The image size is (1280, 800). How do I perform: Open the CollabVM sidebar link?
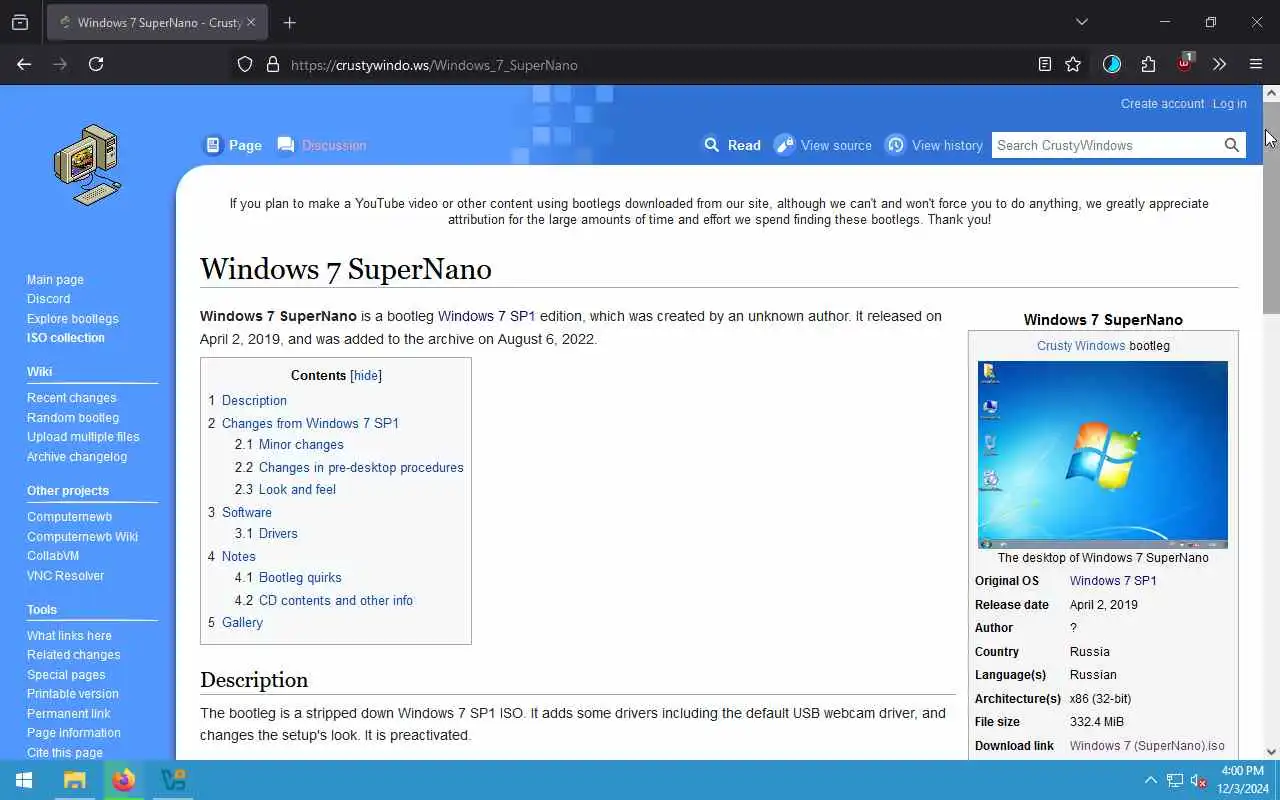52,556
